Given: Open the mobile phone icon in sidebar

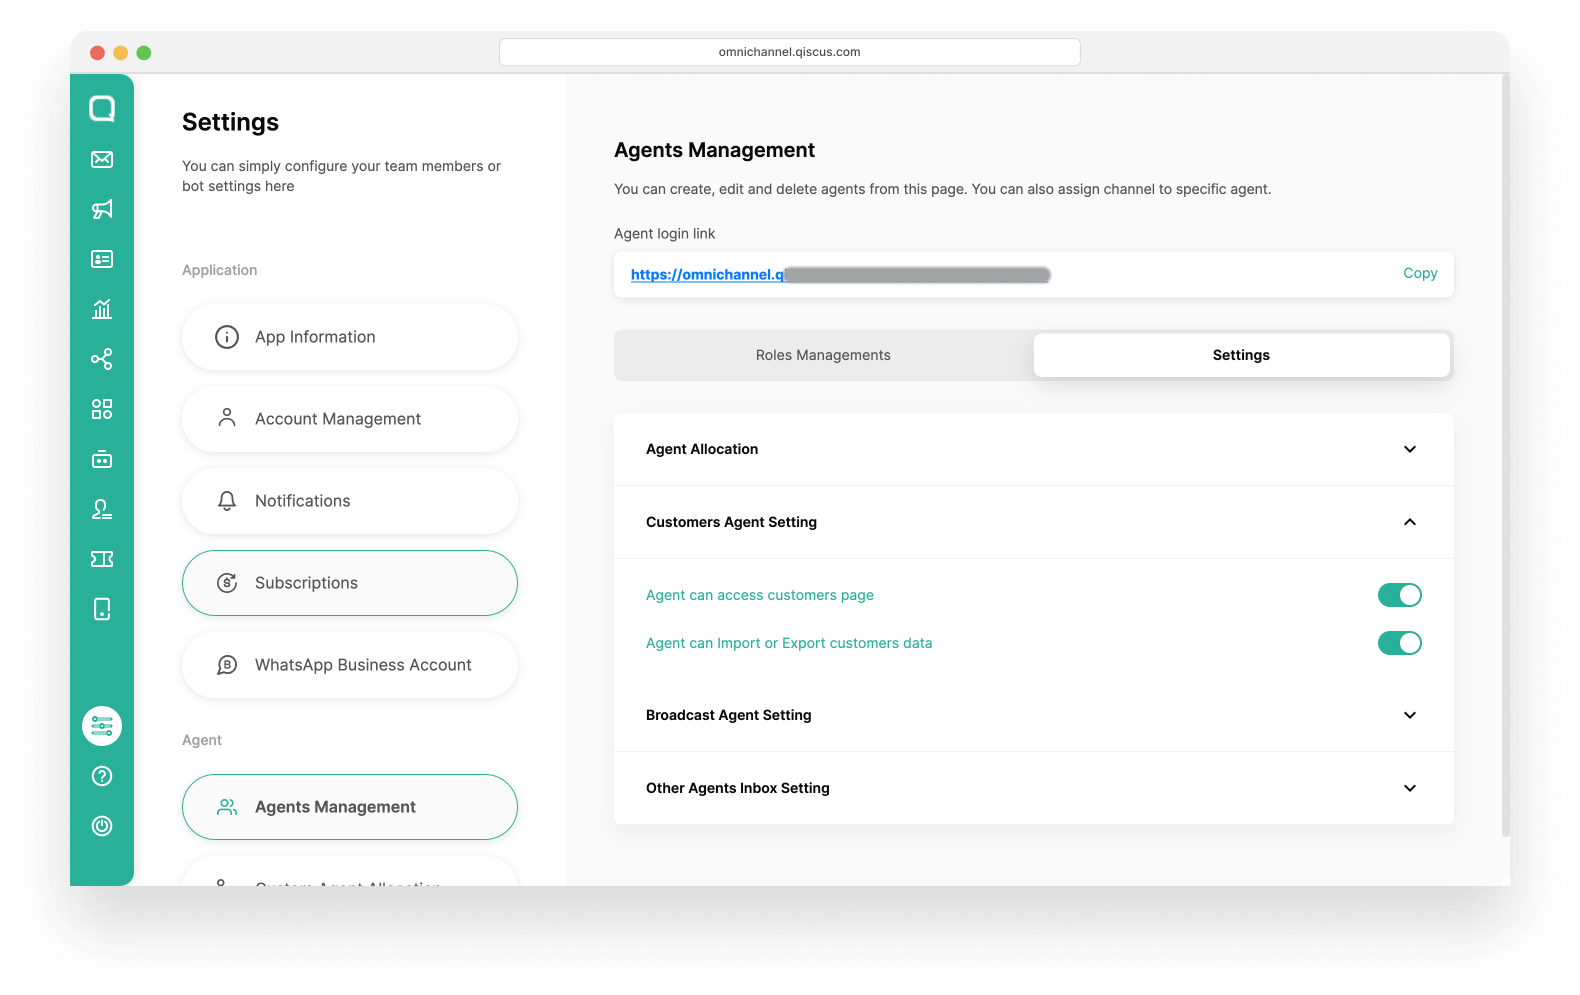Looking at the screenshot, I should click(x=102, y=609).
